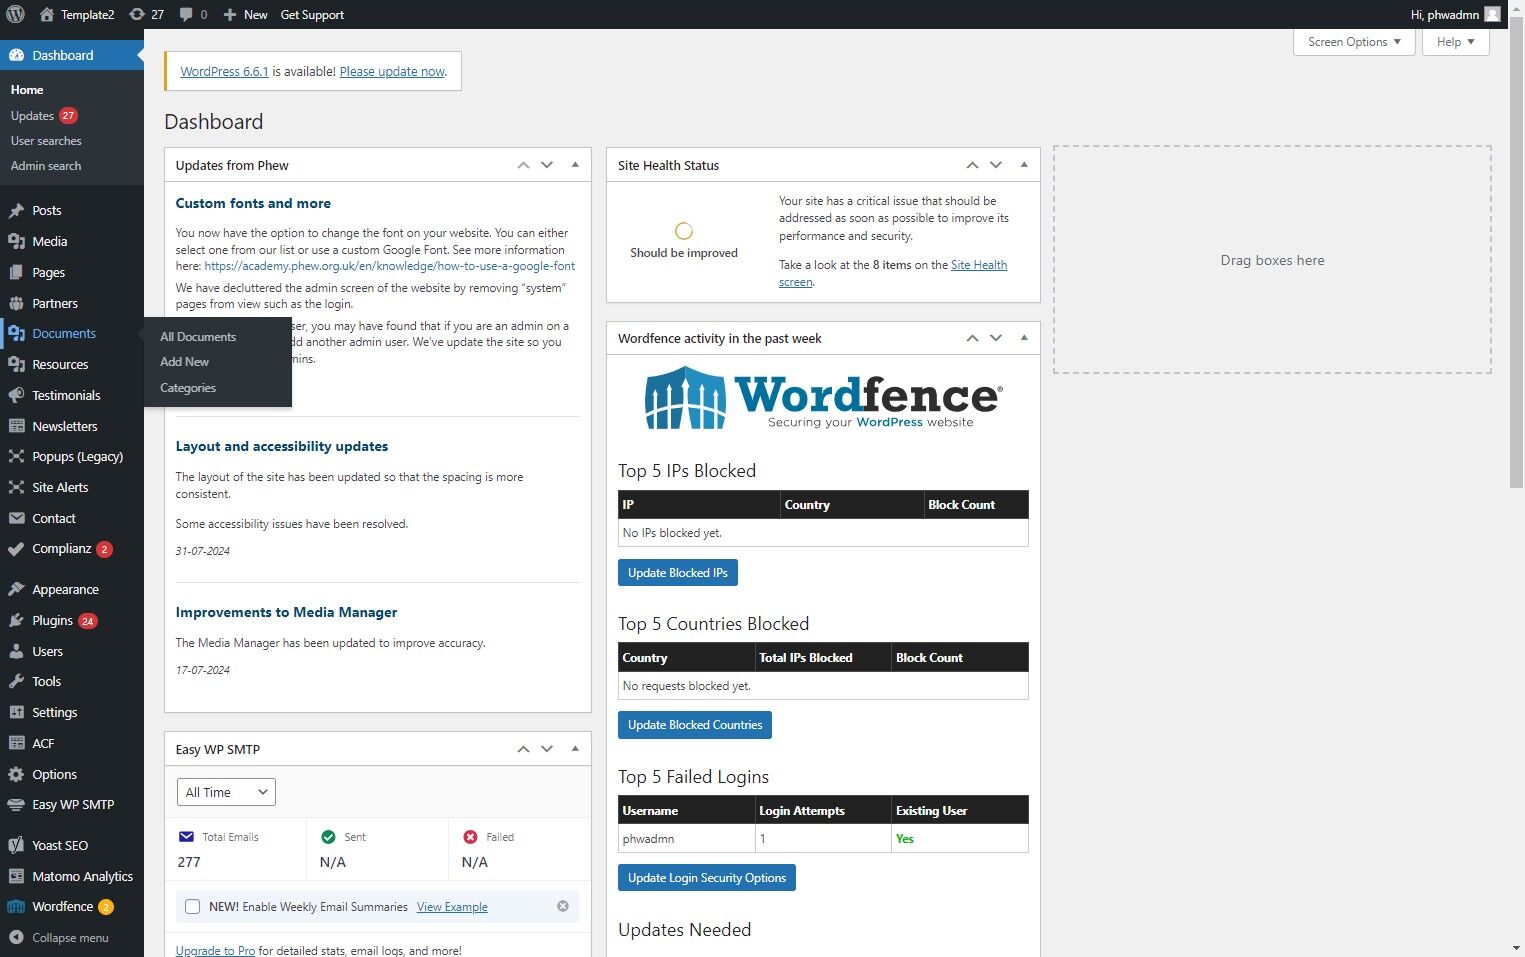Click the New content button in admin bar

click(x=245, y=14)
